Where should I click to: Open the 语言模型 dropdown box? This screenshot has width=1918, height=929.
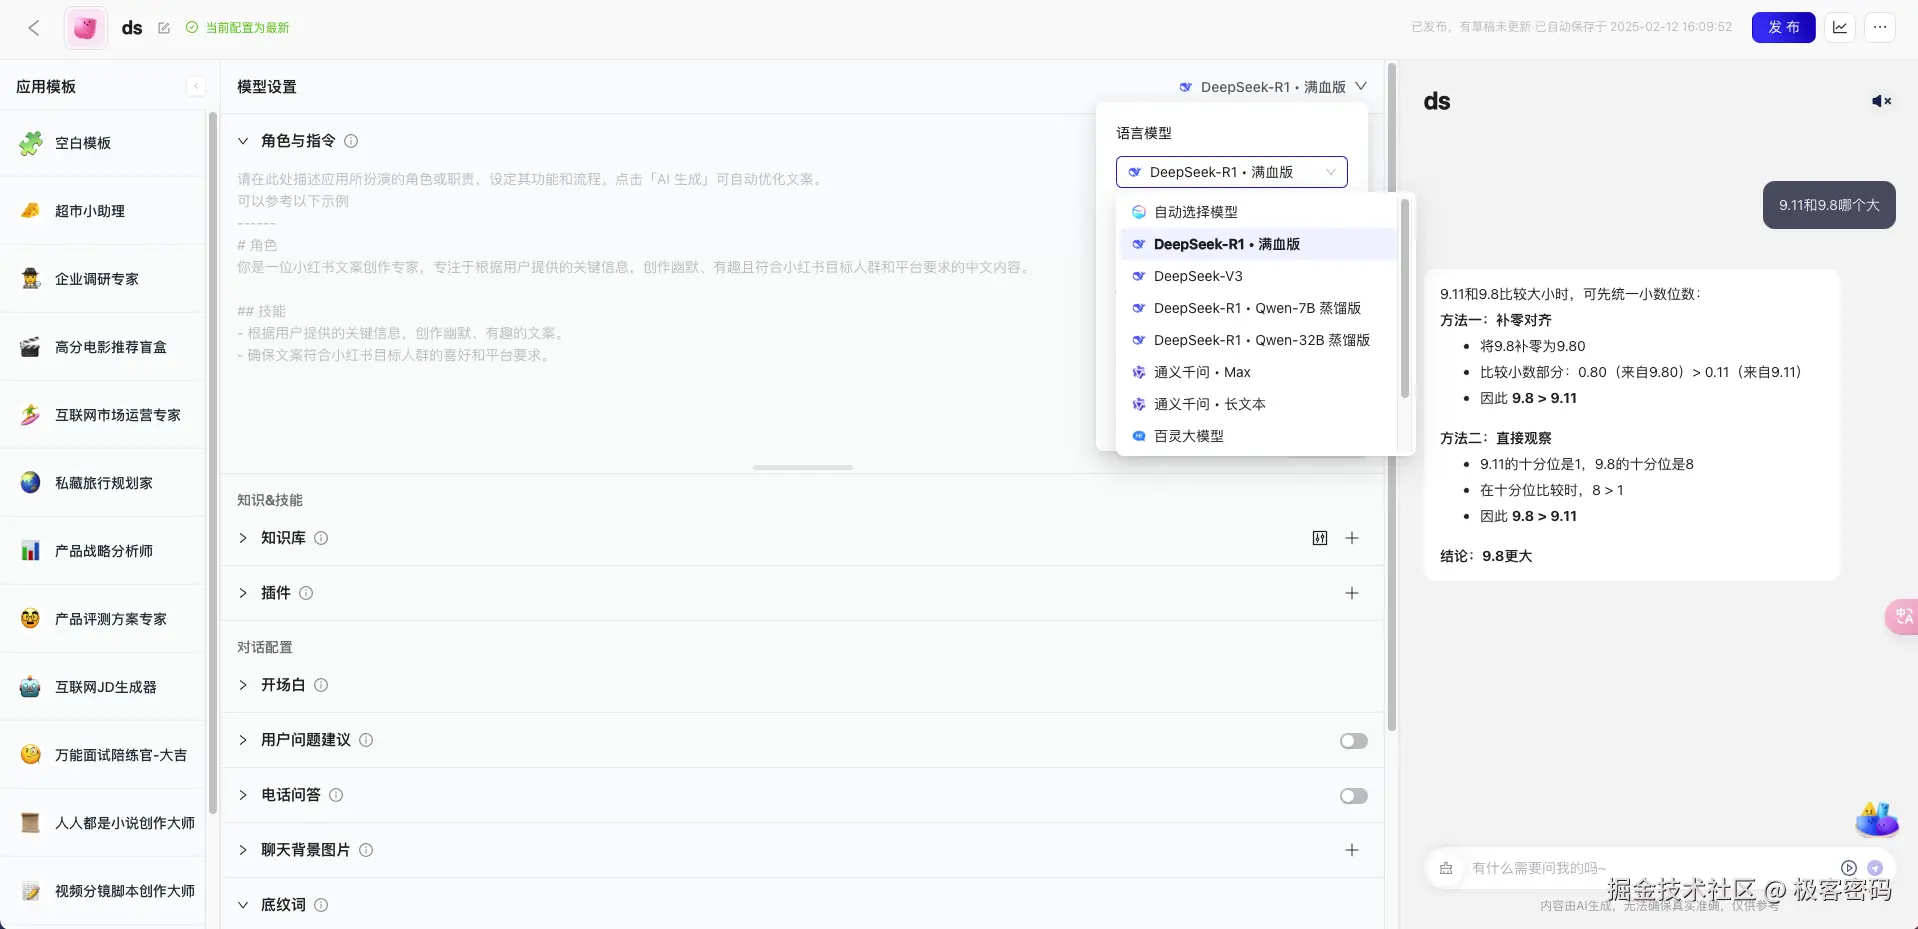pos(1231,172)
